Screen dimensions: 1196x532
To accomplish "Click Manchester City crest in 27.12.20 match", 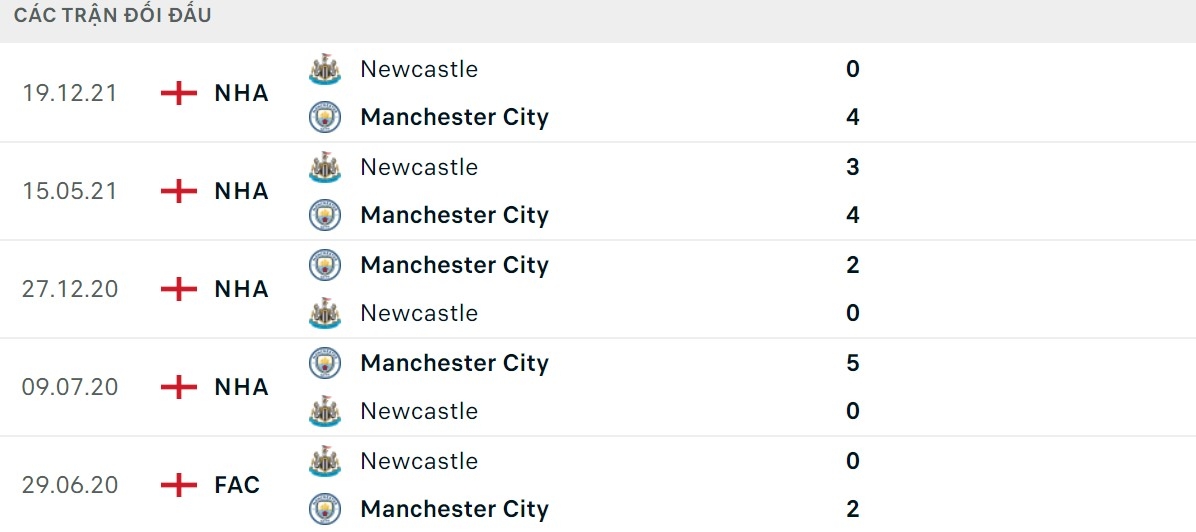I will click(325, 265).
